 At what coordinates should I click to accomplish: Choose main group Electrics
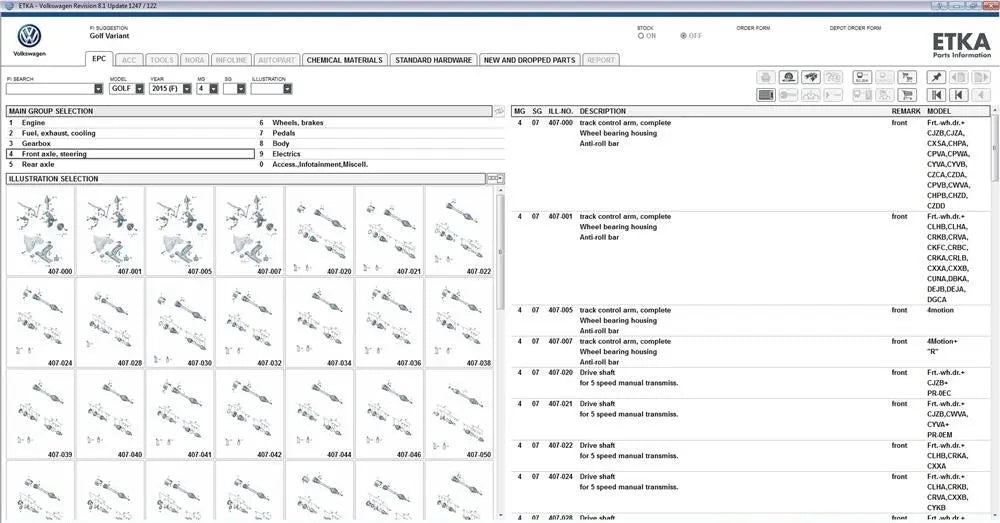point(286,154)
